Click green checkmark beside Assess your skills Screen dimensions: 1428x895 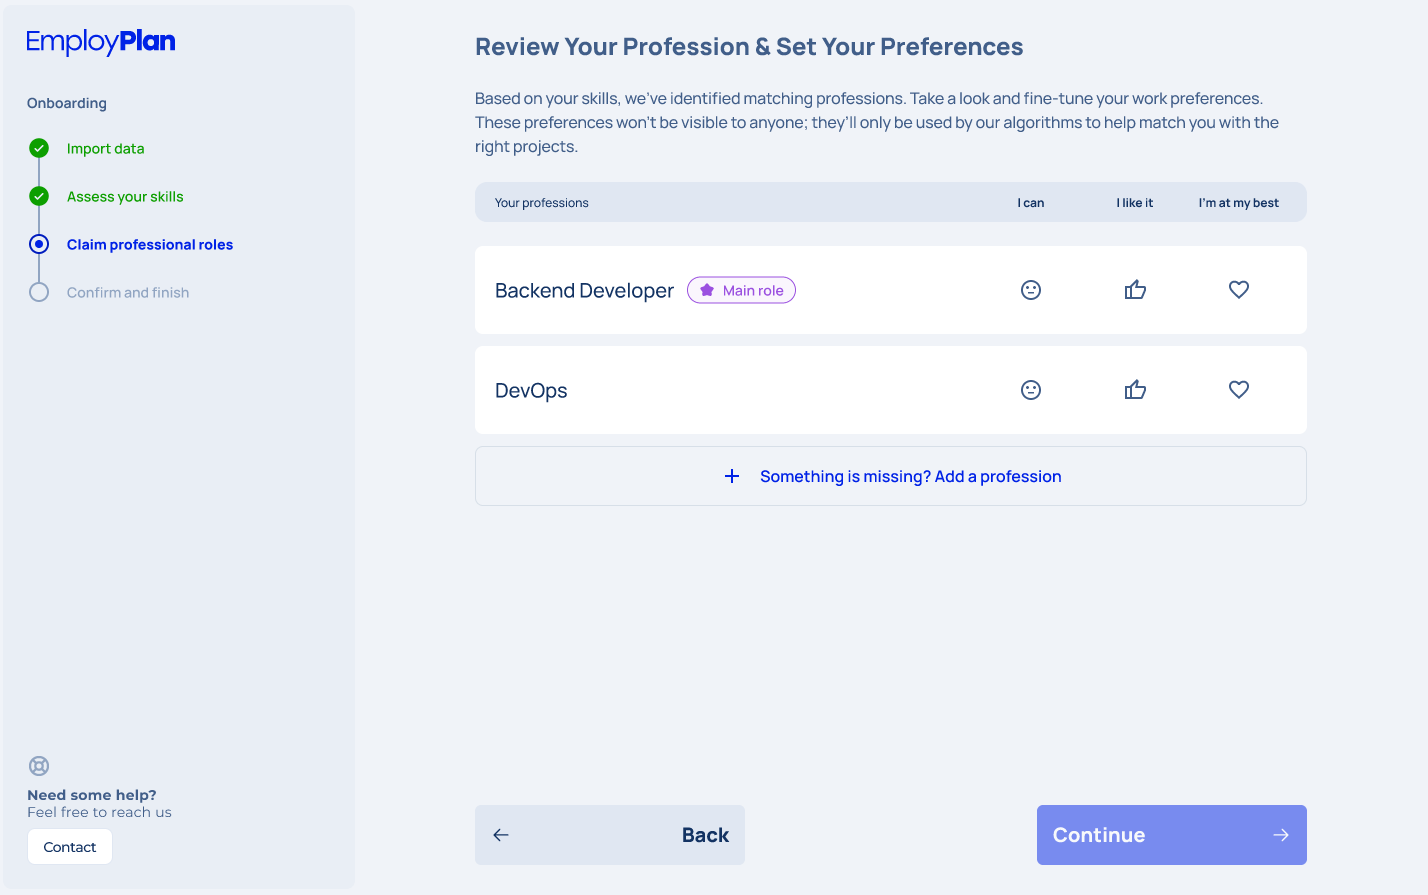[39, 196]
